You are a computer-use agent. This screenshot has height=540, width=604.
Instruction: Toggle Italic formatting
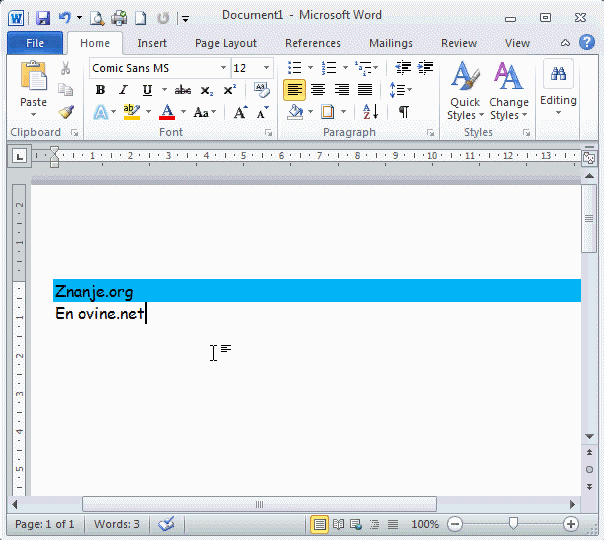point(123,90)
